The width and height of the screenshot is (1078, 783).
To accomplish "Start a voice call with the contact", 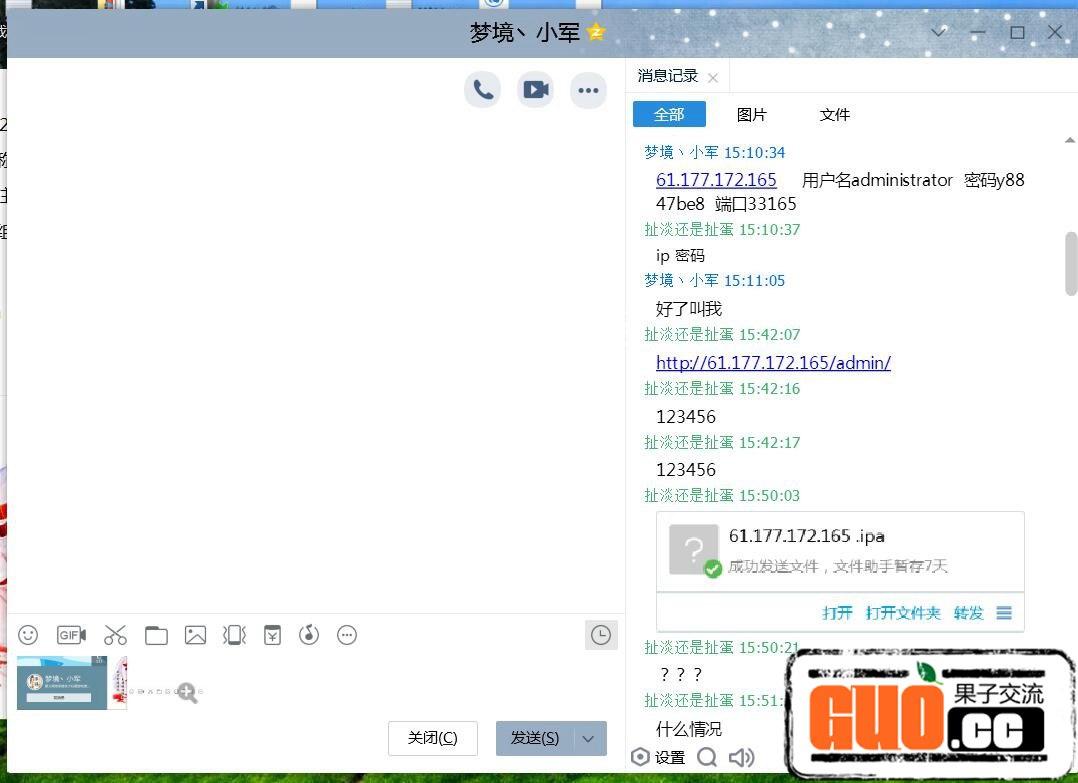I will tap(483, 90).
